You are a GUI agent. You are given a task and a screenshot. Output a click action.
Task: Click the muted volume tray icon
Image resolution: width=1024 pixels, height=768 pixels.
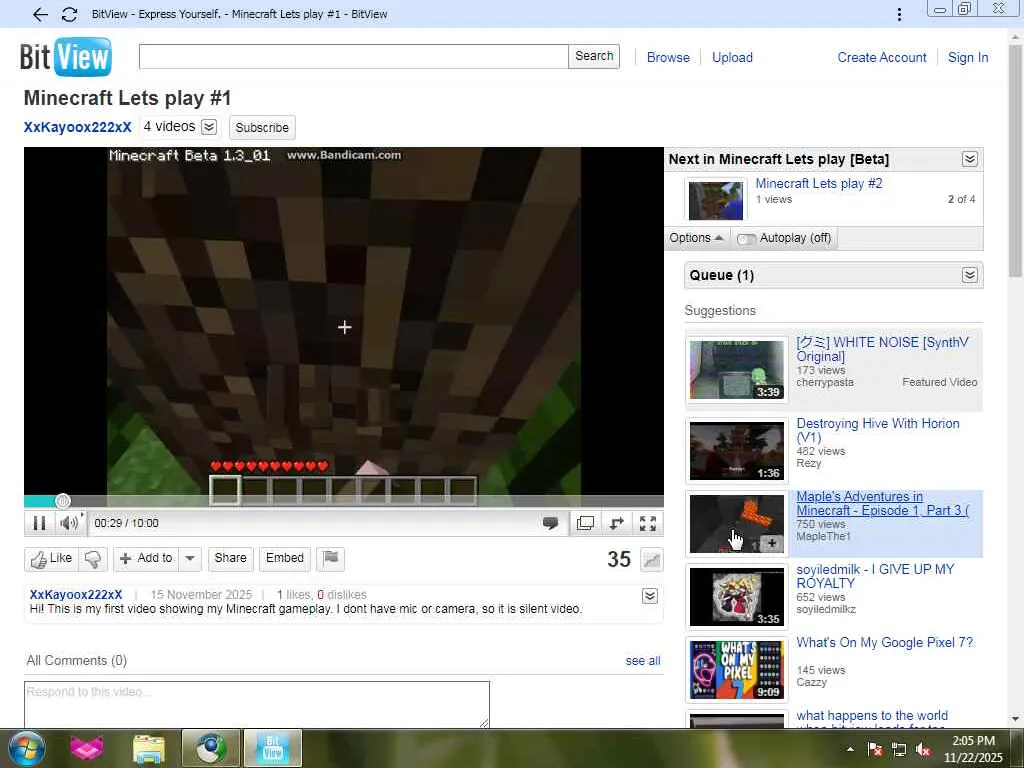tap(923, 750)
